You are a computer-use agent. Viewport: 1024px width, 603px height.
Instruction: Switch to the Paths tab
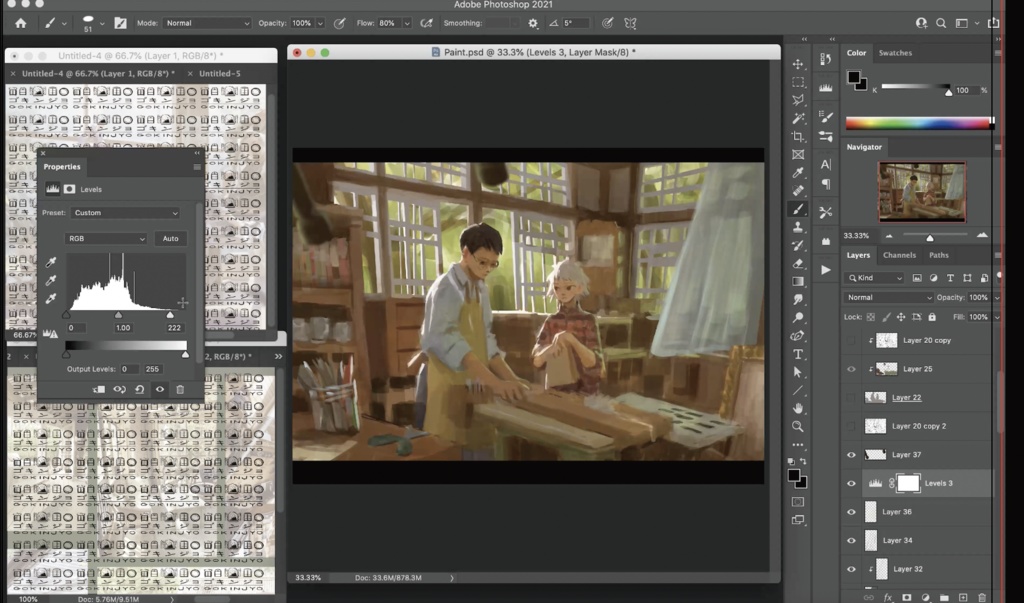tap(938, 255)
